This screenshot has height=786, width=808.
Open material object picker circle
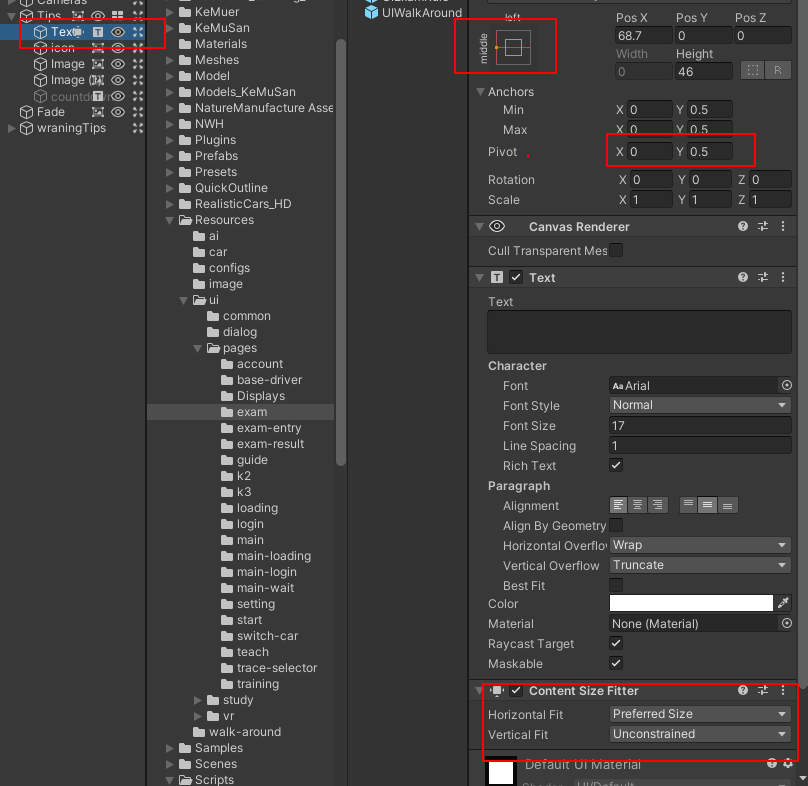pos(786,623)
